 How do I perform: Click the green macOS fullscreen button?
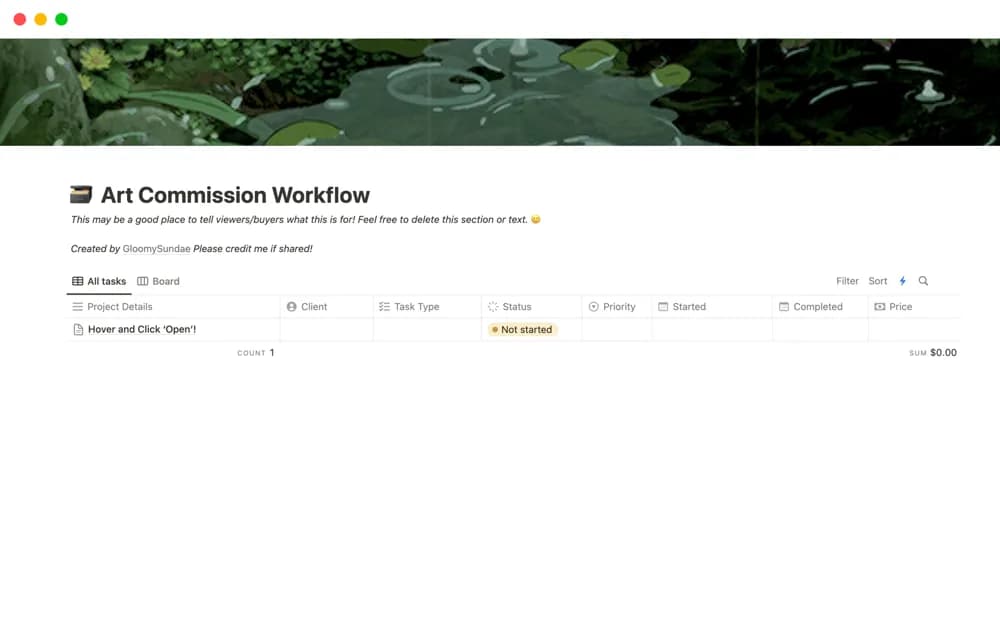click(61, 19)
